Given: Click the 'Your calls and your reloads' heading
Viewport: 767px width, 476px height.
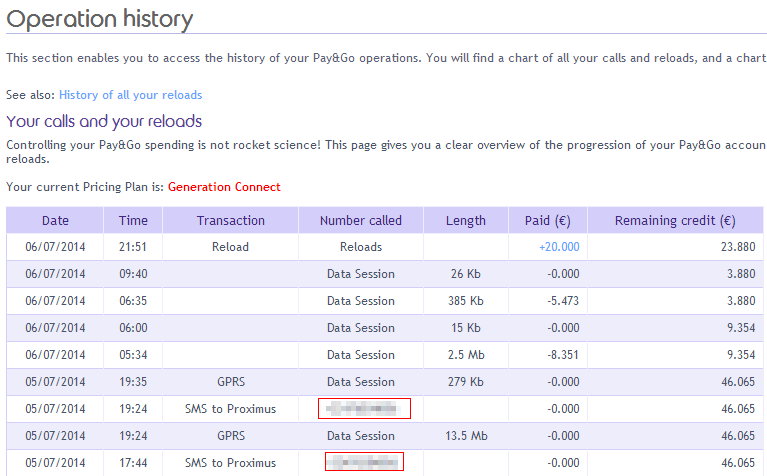Looking at the screenshot, I should click(104, 122).
